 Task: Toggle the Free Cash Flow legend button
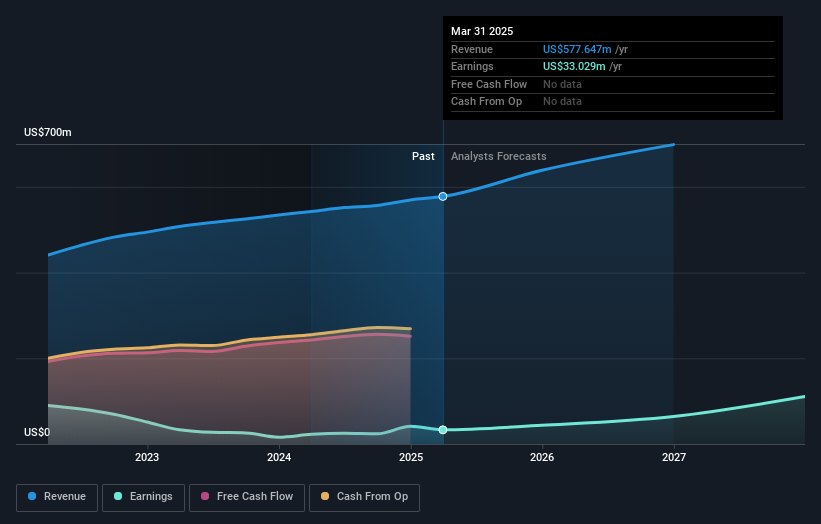pos(247,497)
